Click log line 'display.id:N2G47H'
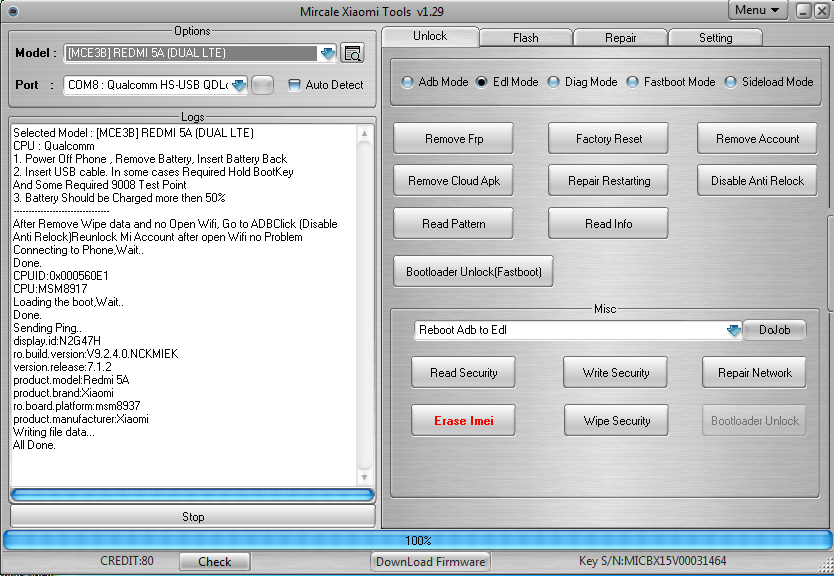 click(x=57, y=341)
